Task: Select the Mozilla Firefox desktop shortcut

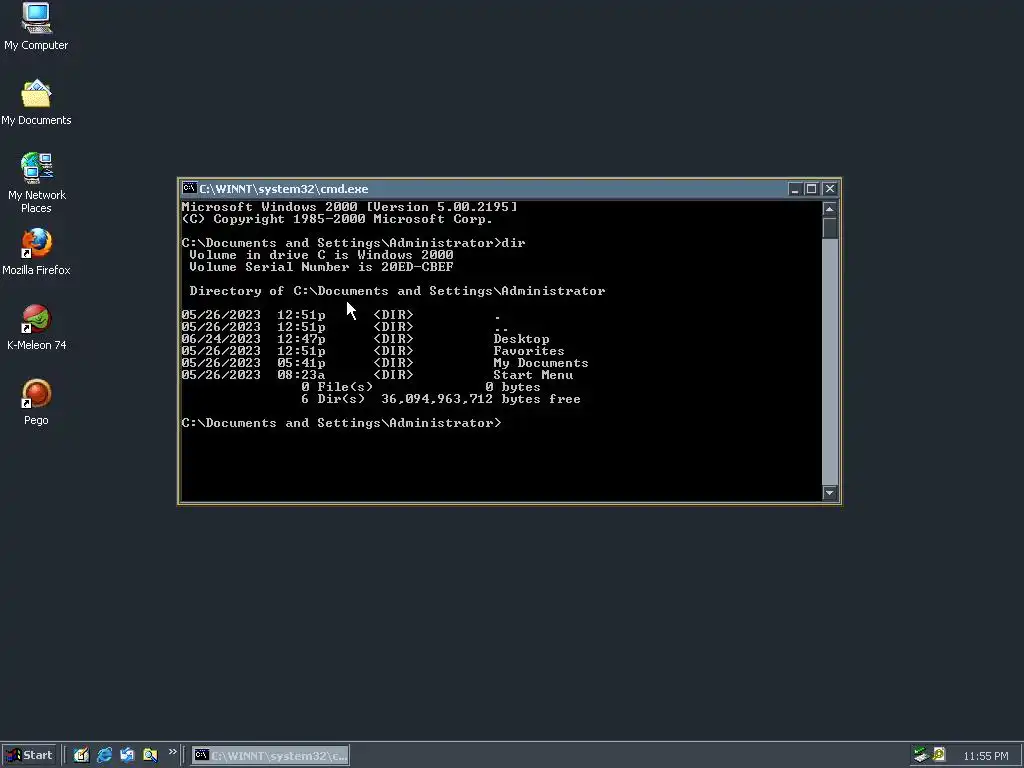Action: point(36,251)
